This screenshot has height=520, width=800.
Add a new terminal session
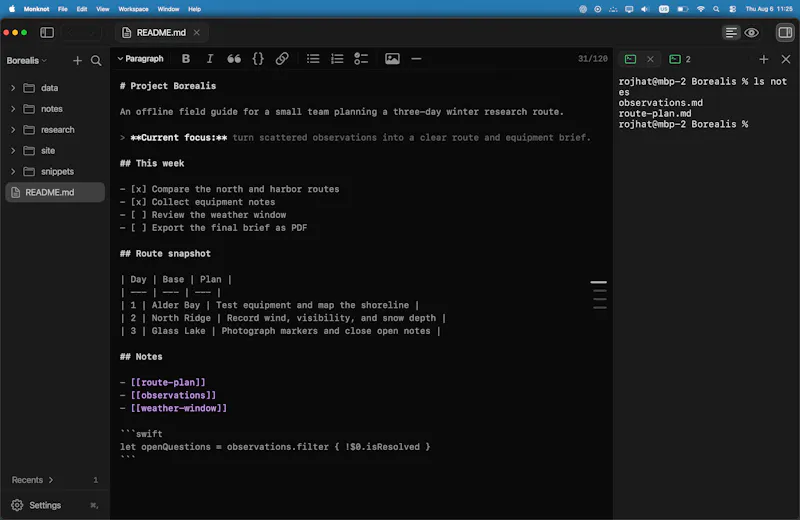[763, 59]
